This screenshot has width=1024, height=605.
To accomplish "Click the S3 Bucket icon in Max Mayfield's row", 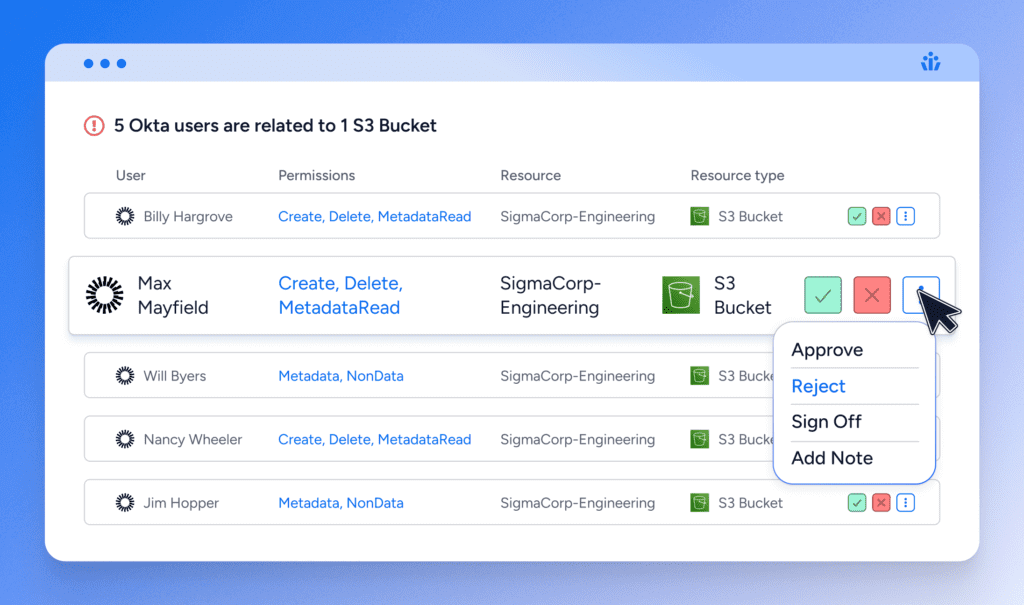I will (681, 295).
